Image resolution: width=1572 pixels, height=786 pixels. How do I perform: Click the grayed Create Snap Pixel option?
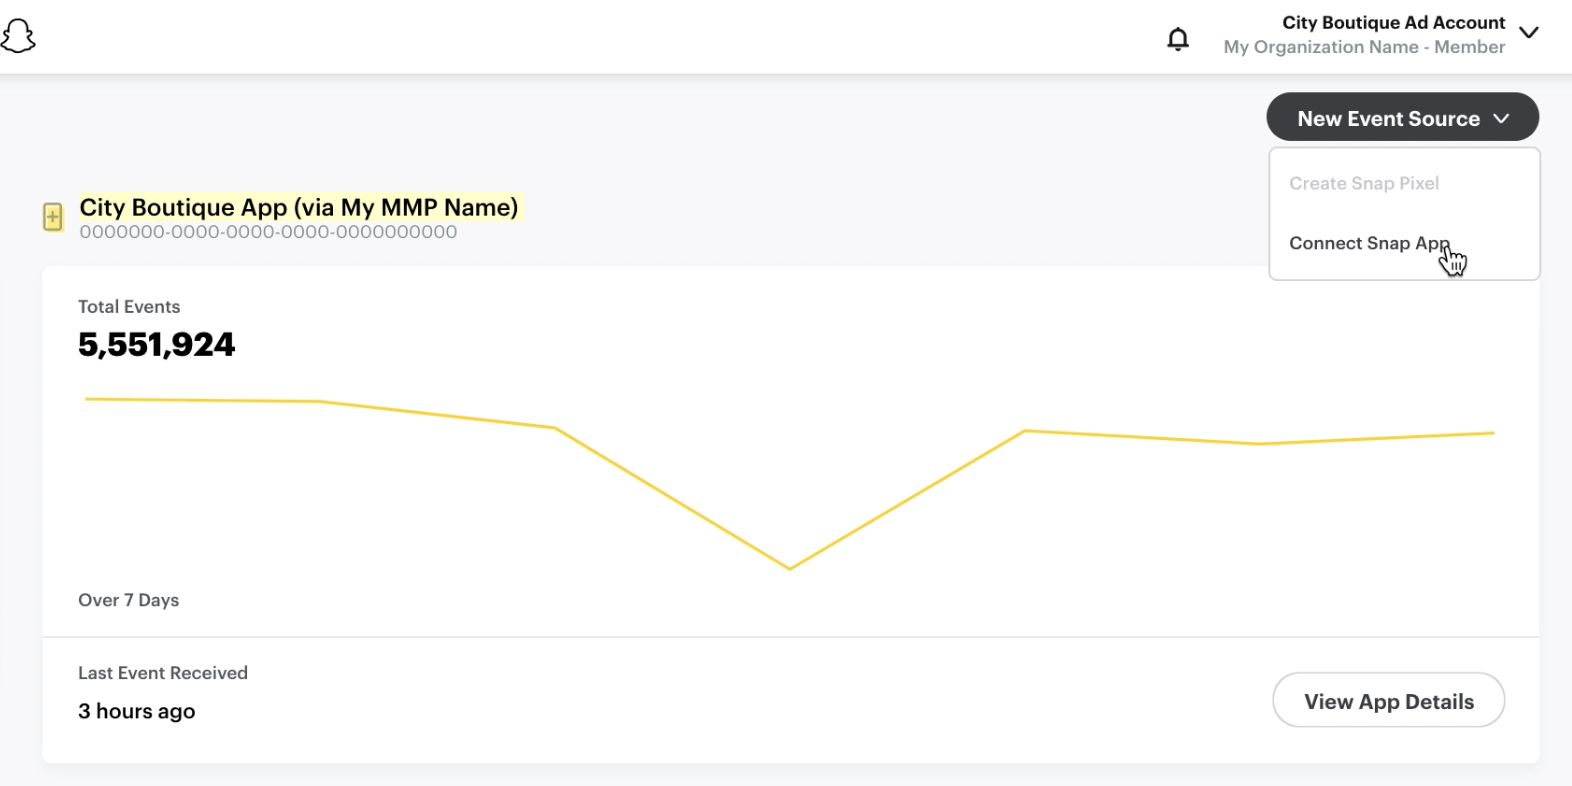pyautogui.click(x=1365, y=183)
